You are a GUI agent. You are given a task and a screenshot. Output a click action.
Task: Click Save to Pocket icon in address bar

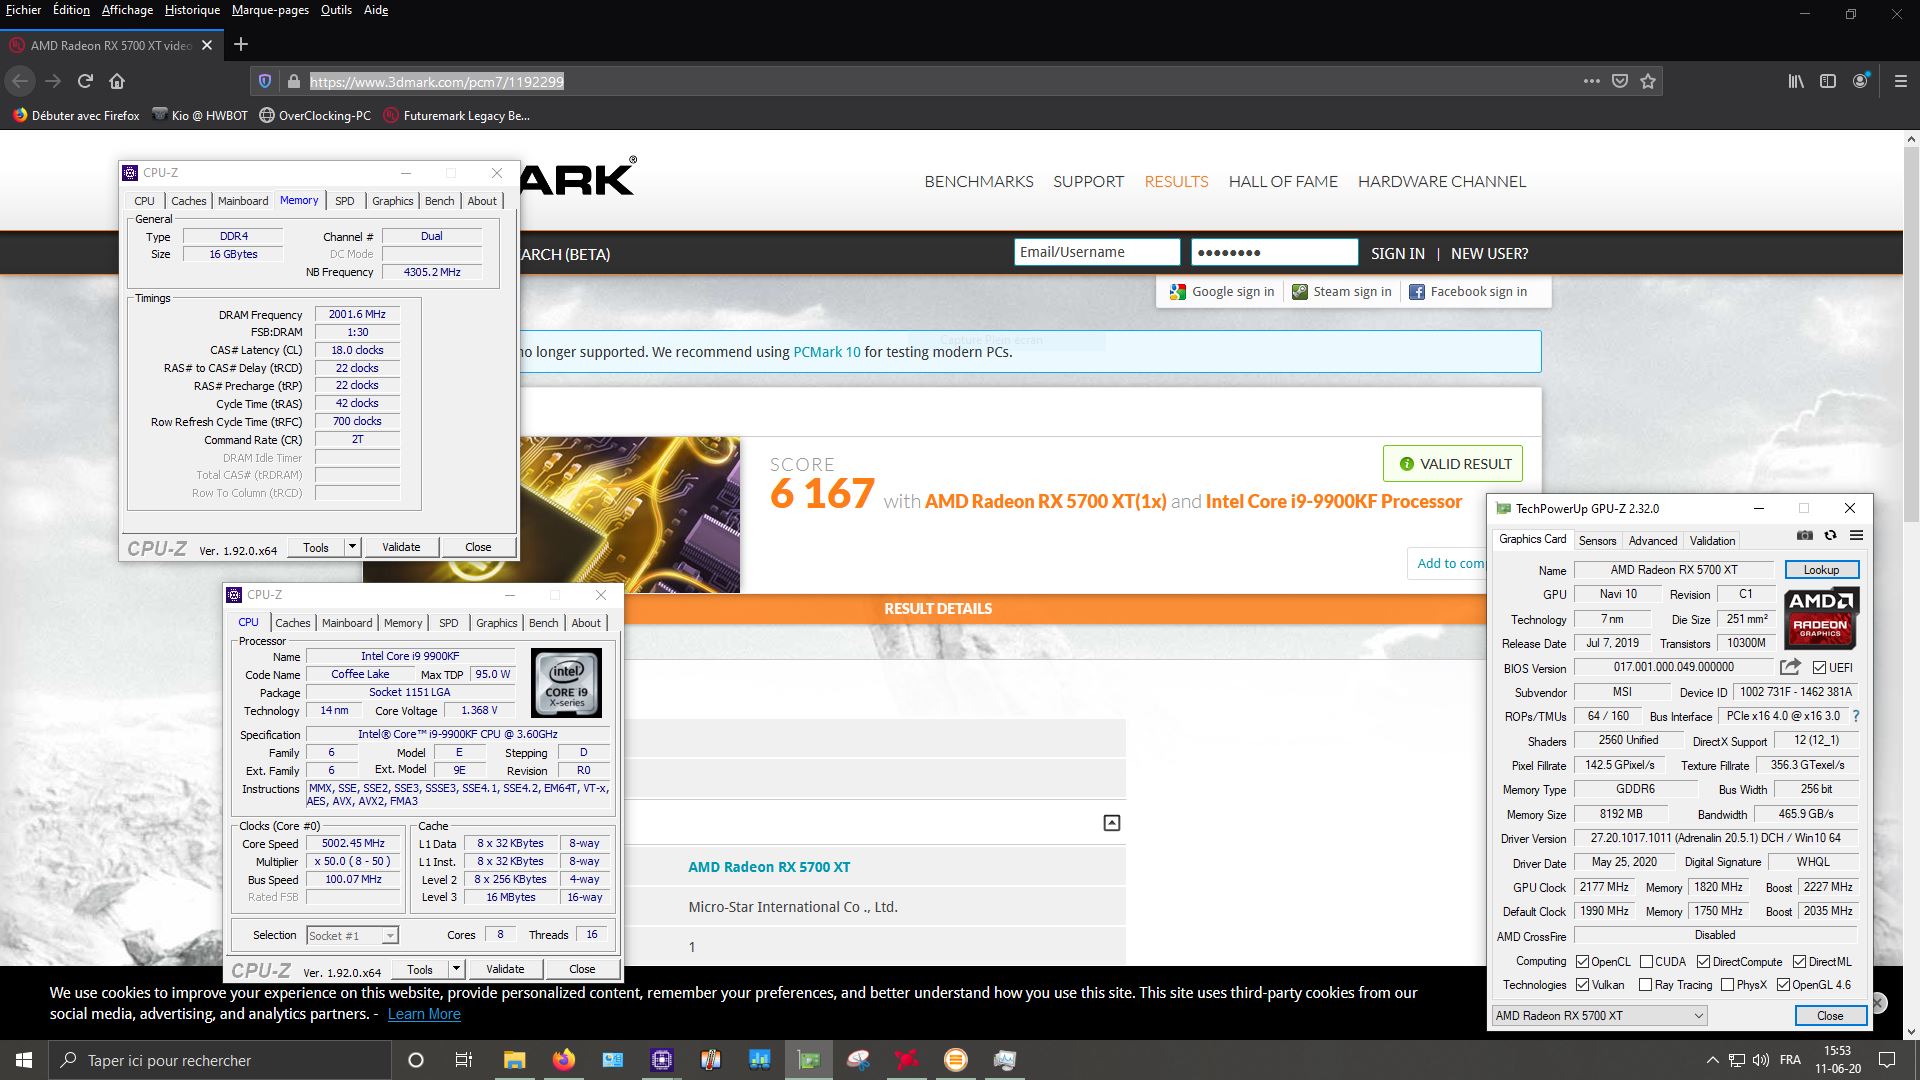pyautogui.click(x=1620, y=81)
